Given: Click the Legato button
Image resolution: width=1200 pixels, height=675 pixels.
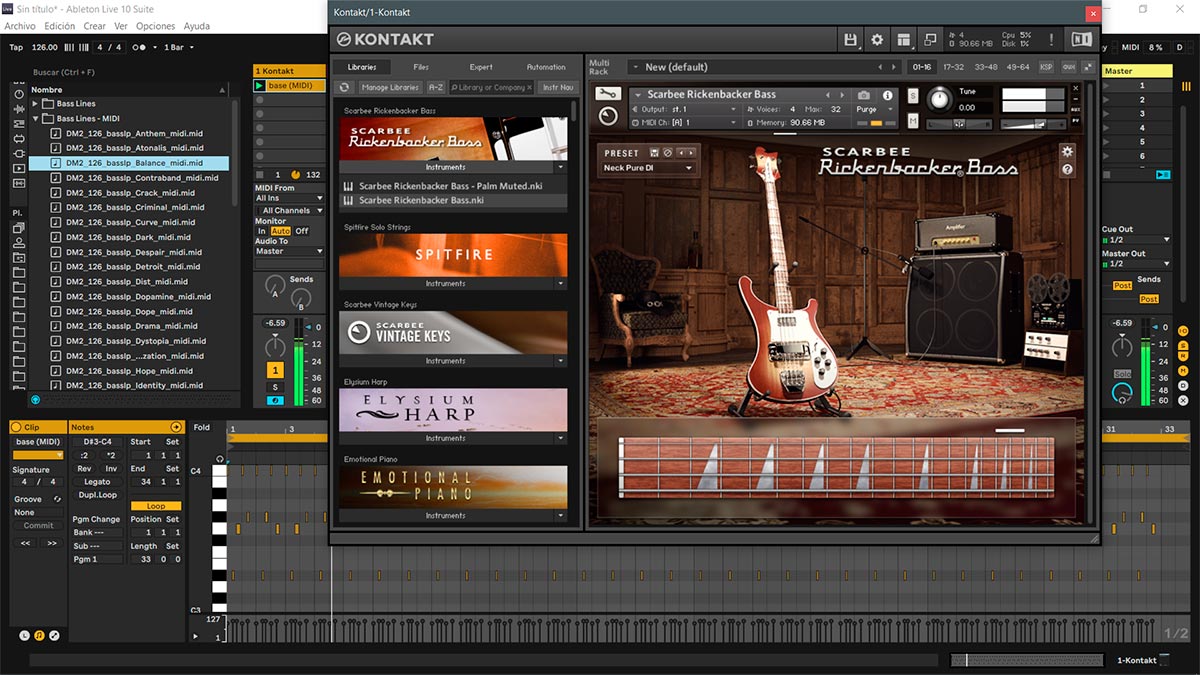Looking at the screenshot, I should (x=97, y=482).
